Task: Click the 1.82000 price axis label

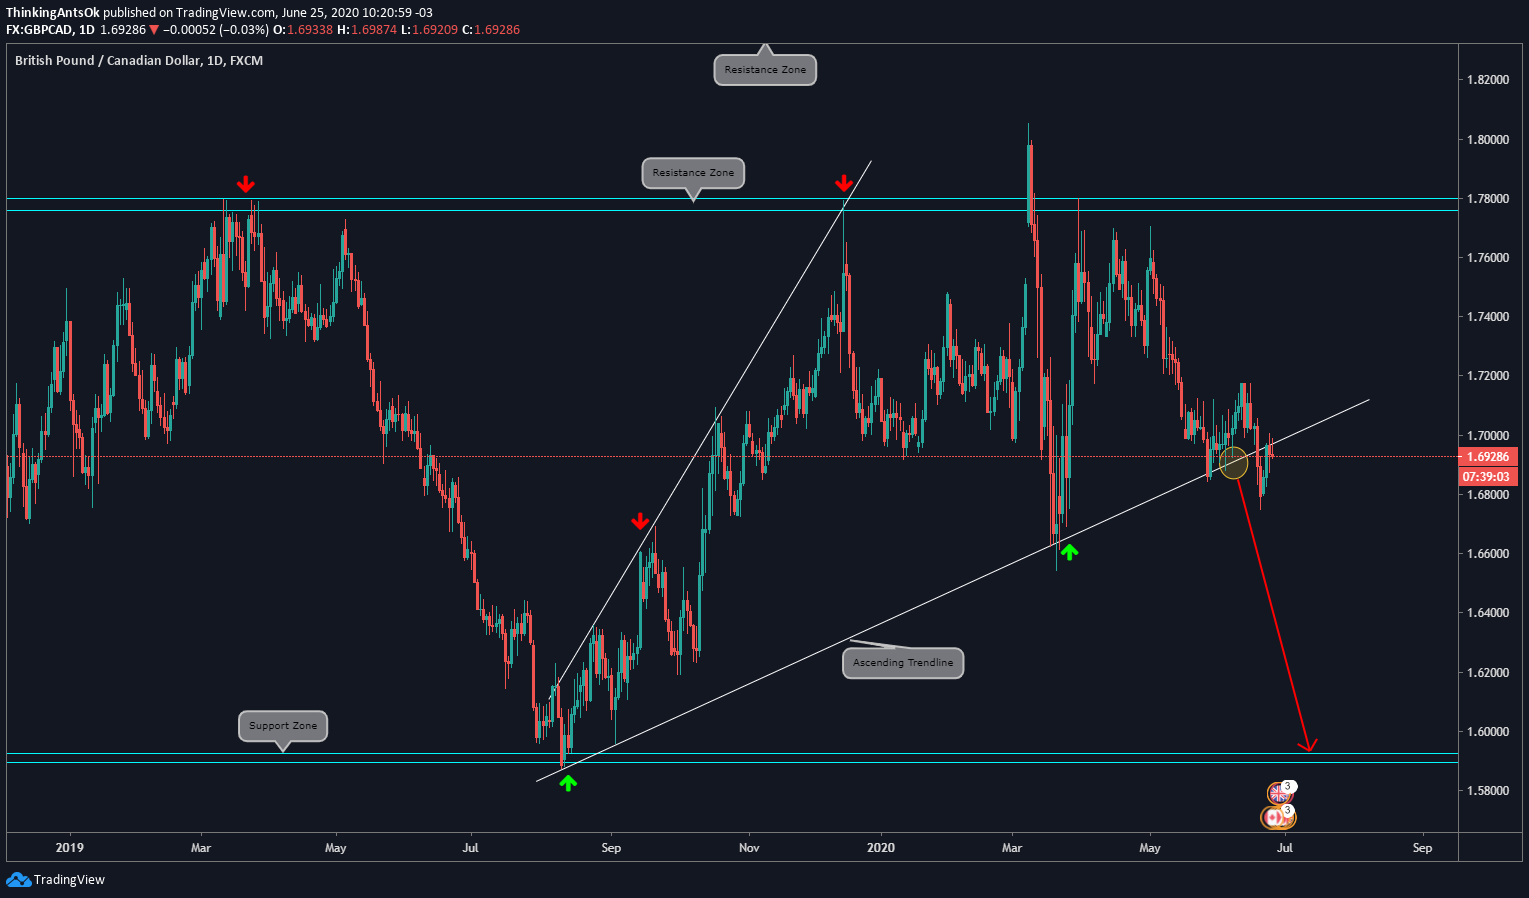Action: (x=1487, y=80)
